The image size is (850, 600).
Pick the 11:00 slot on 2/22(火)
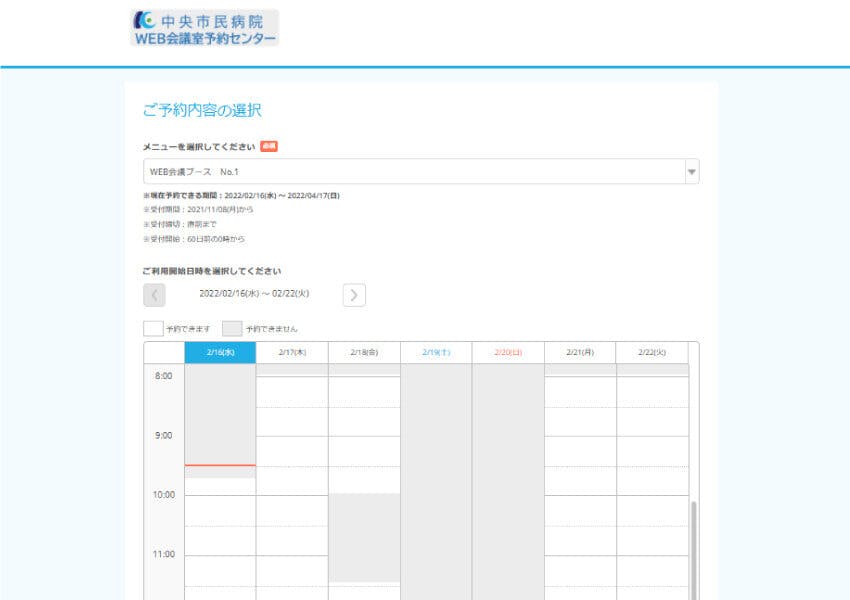point(652,570)
